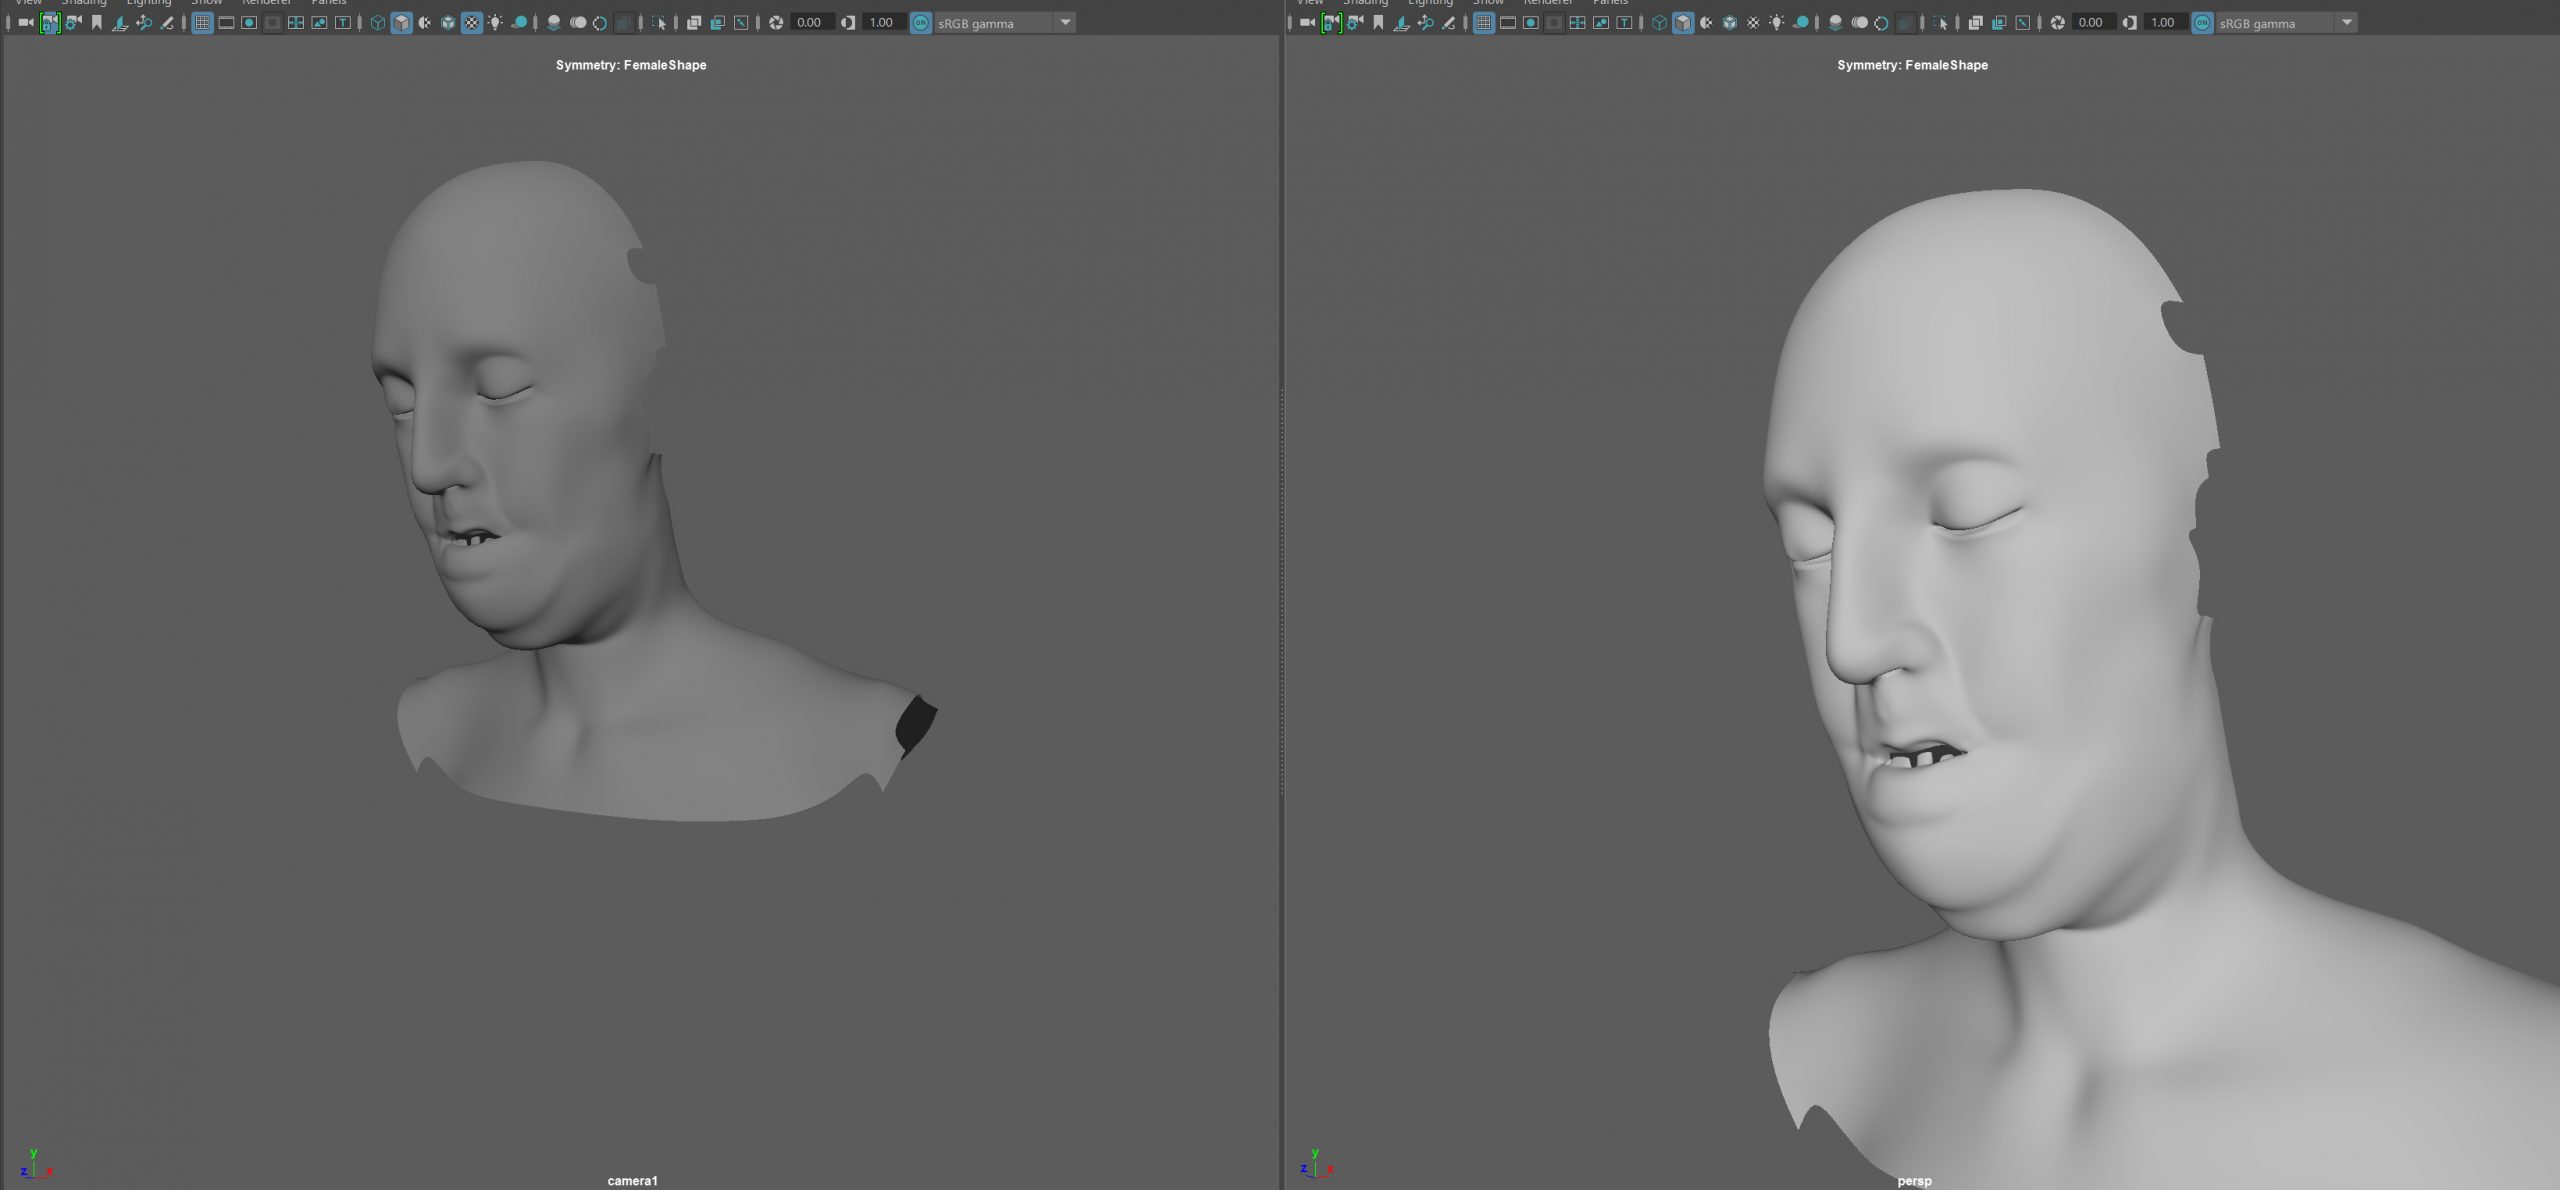Viewport: 2560px width, 1190px height.
Task: Toggle Grid display in persp panel
Action: 1484,22
